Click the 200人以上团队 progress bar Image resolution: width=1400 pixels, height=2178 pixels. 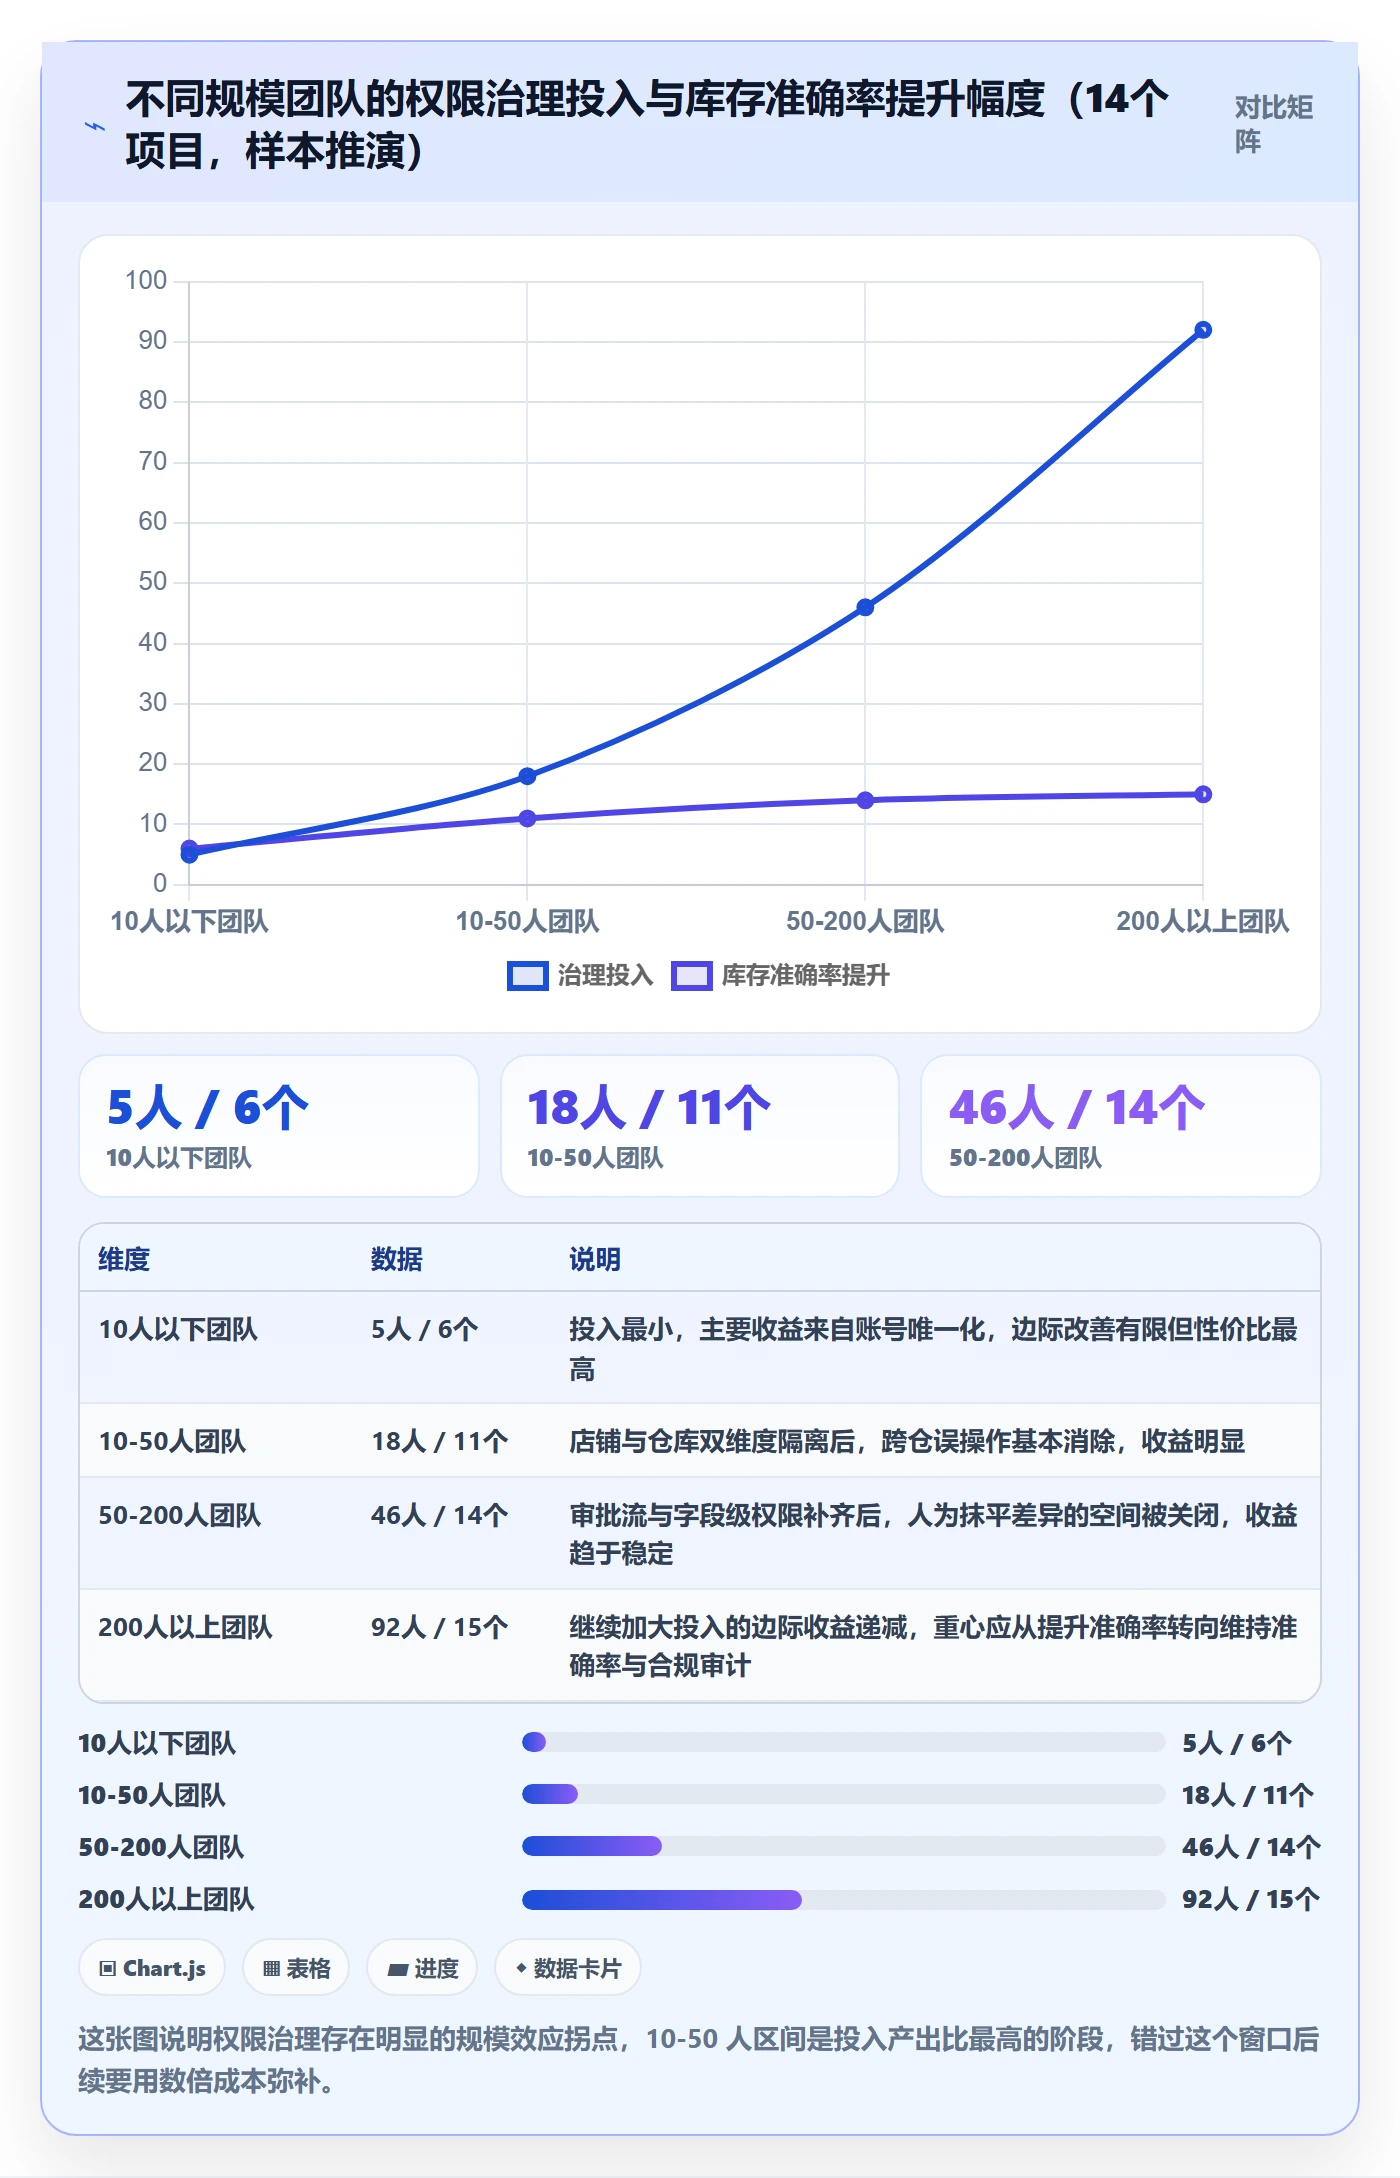tap(843, 1899)
